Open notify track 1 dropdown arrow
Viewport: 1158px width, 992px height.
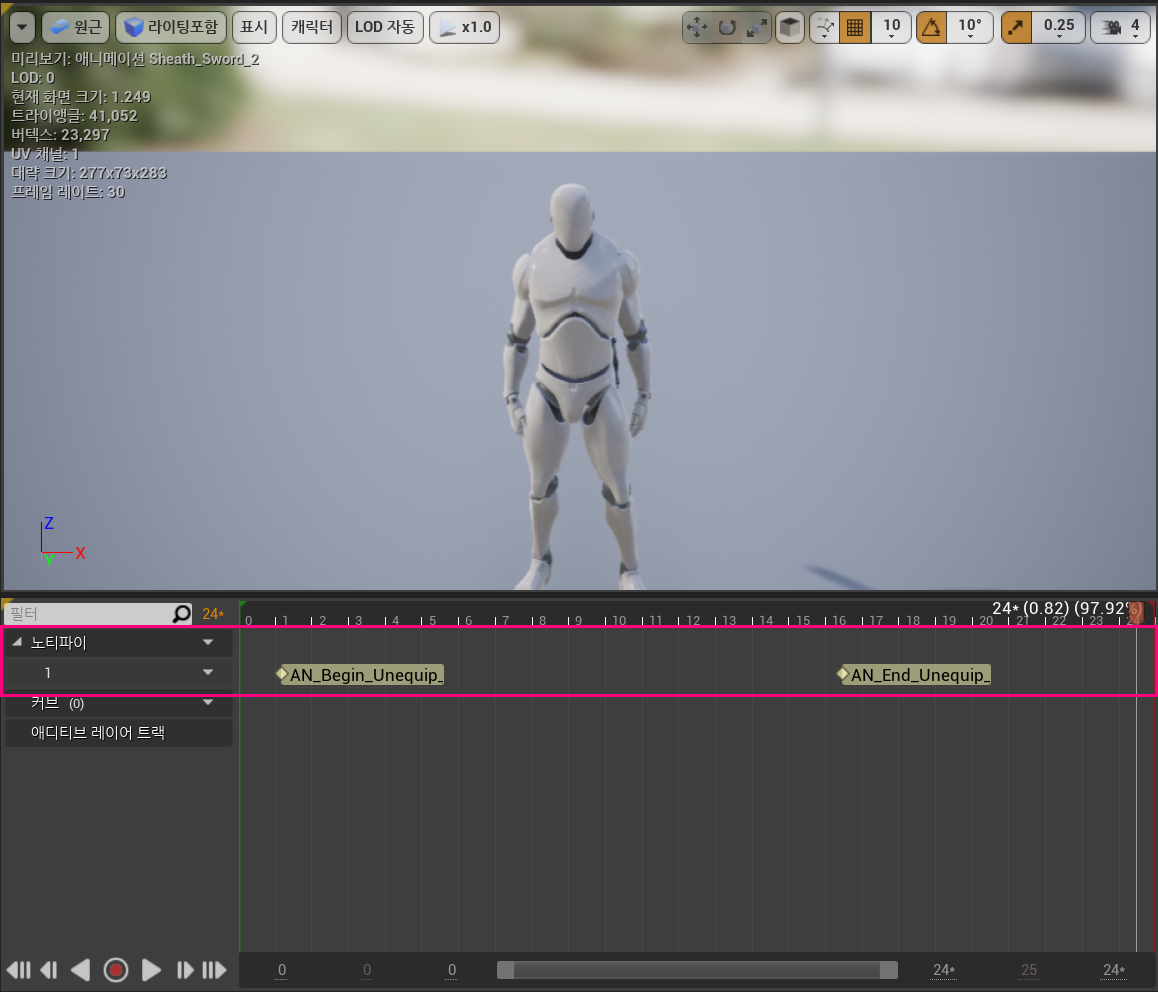pyautogui.click(x=208, y=672)
